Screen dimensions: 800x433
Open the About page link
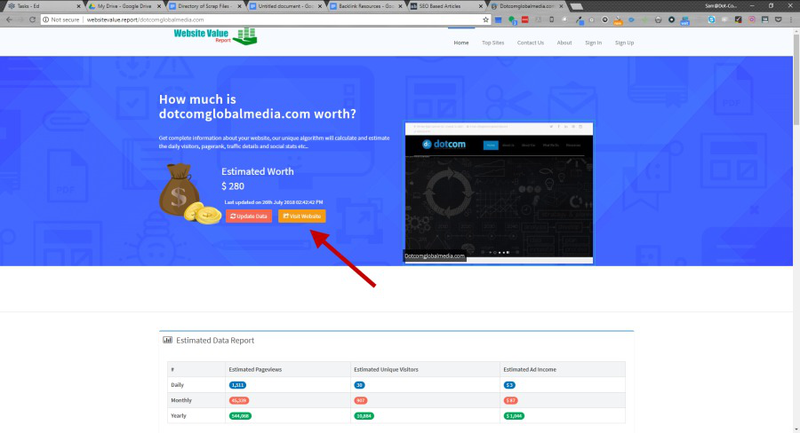click(x=564, y=43)
